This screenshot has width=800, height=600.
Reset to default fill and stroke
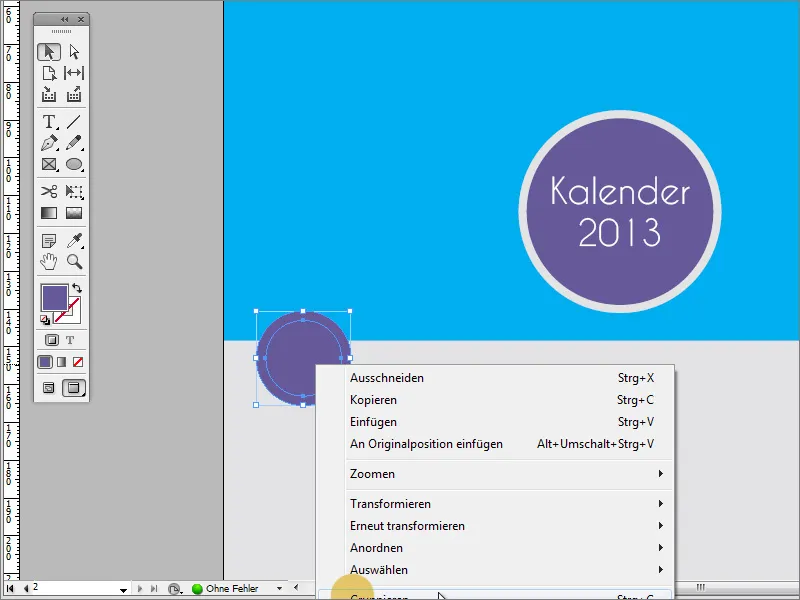(x=45, y=320)
